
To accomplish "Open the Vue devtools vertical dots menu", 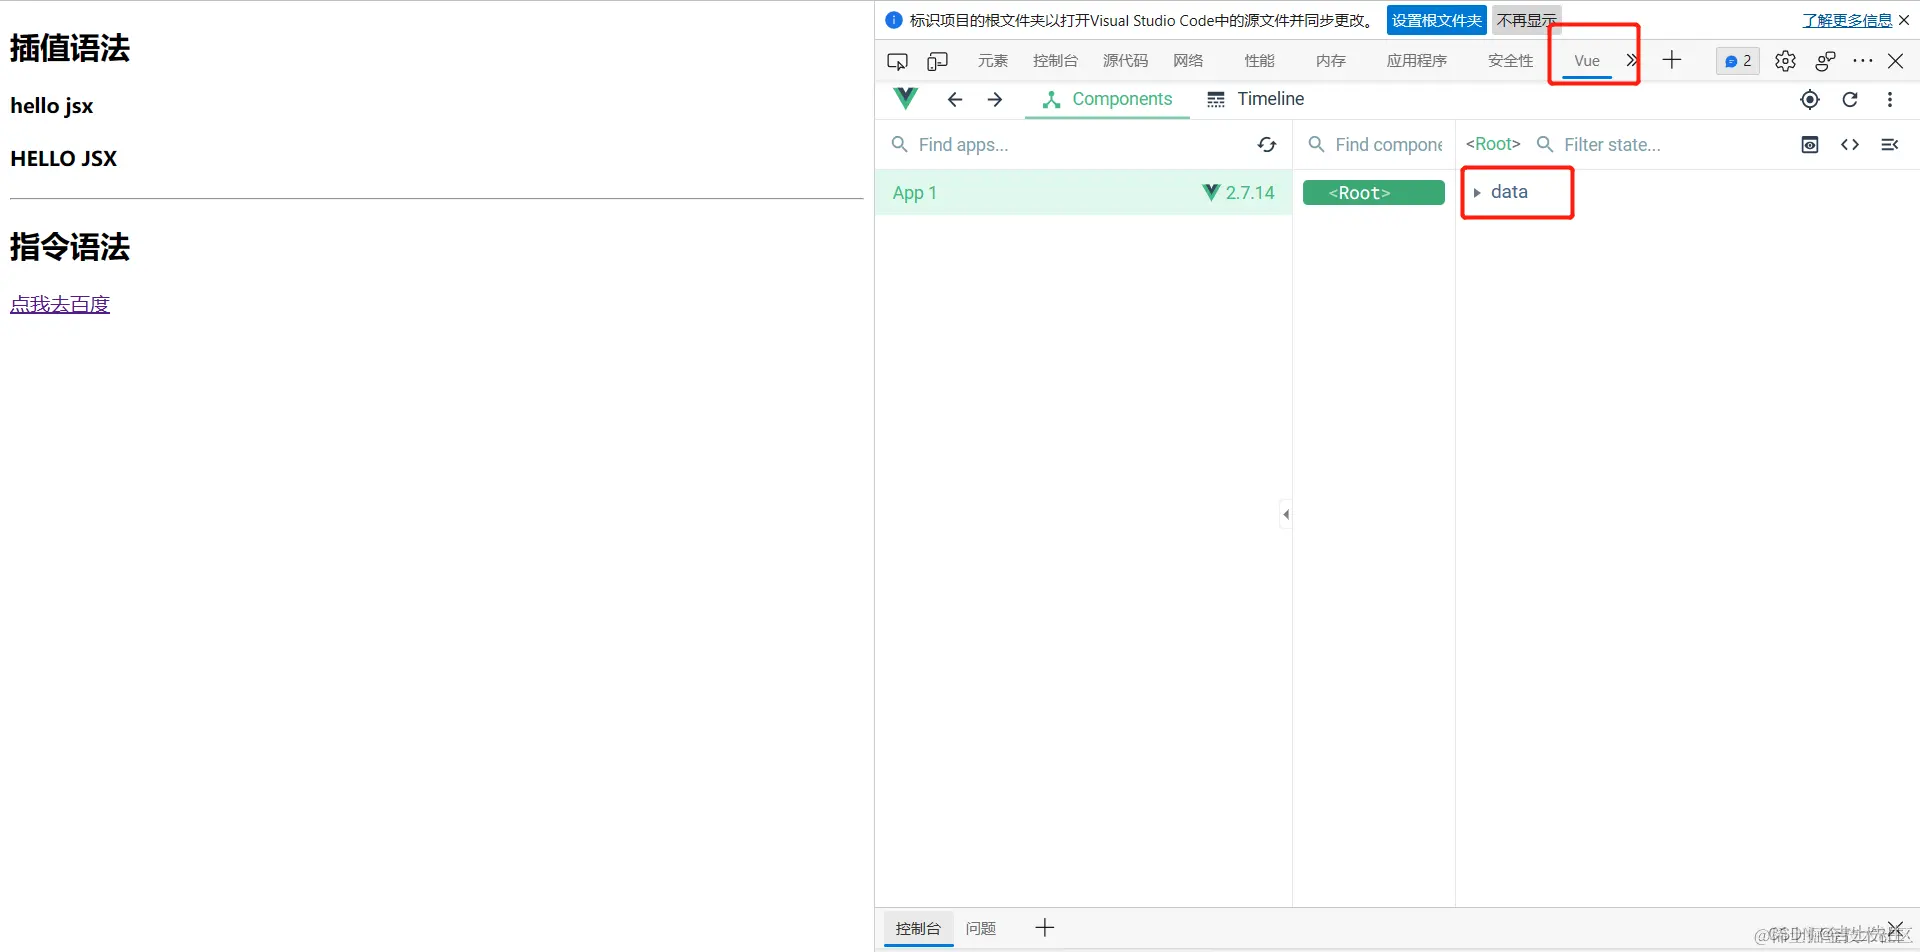I will pos(1890,99).
